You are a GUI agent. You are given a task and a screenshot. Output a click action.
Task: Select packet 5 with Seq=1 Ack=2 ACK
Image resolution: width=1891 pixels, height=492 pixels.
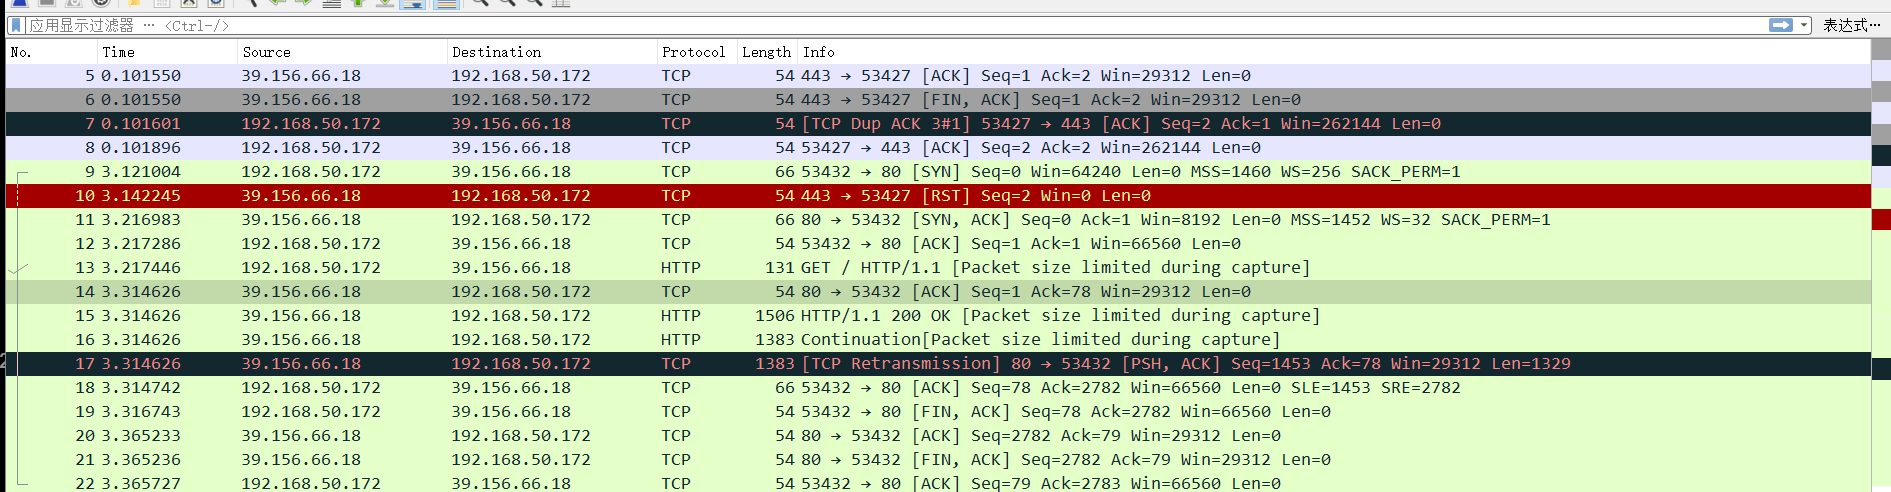pyautogui.click(x=938, y=76)
